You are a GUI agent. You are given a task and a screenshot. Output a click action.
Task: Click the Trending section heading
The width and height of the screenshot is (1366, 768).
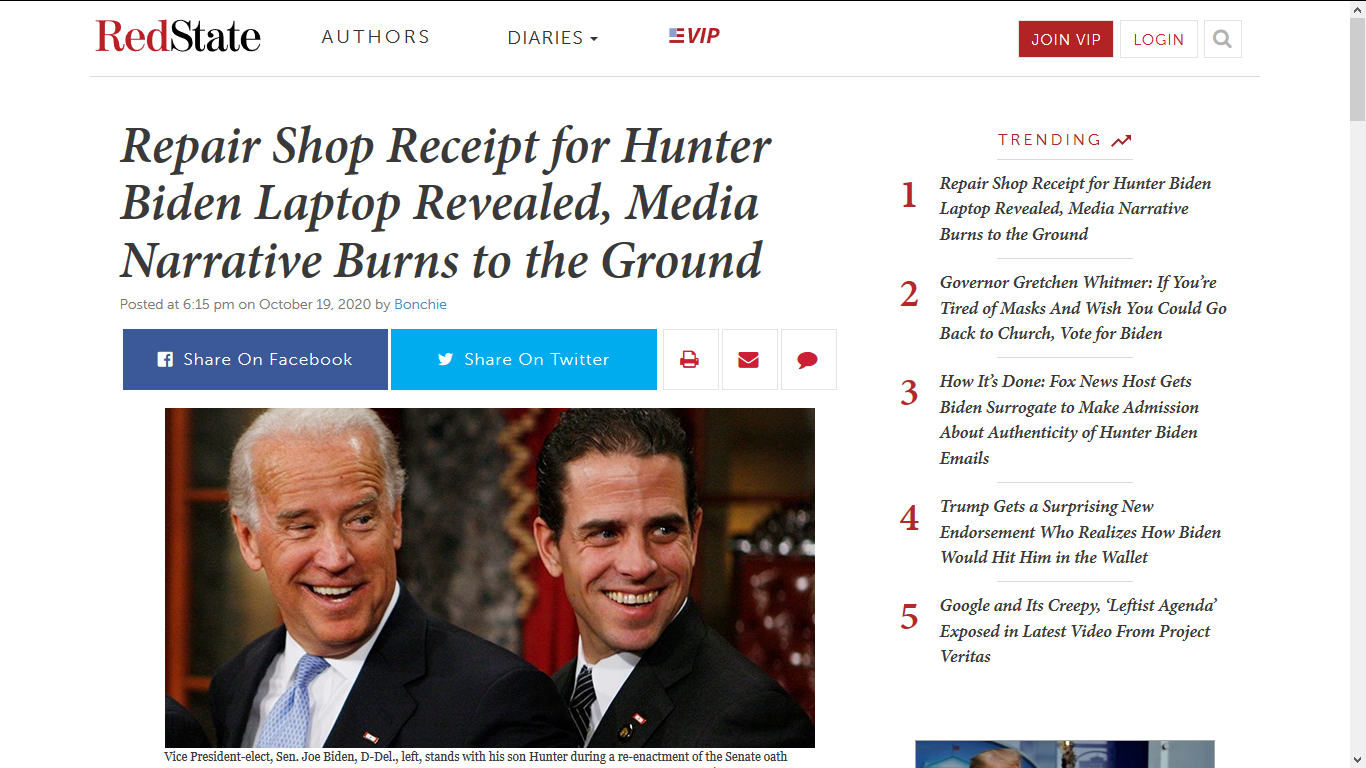1065,140
